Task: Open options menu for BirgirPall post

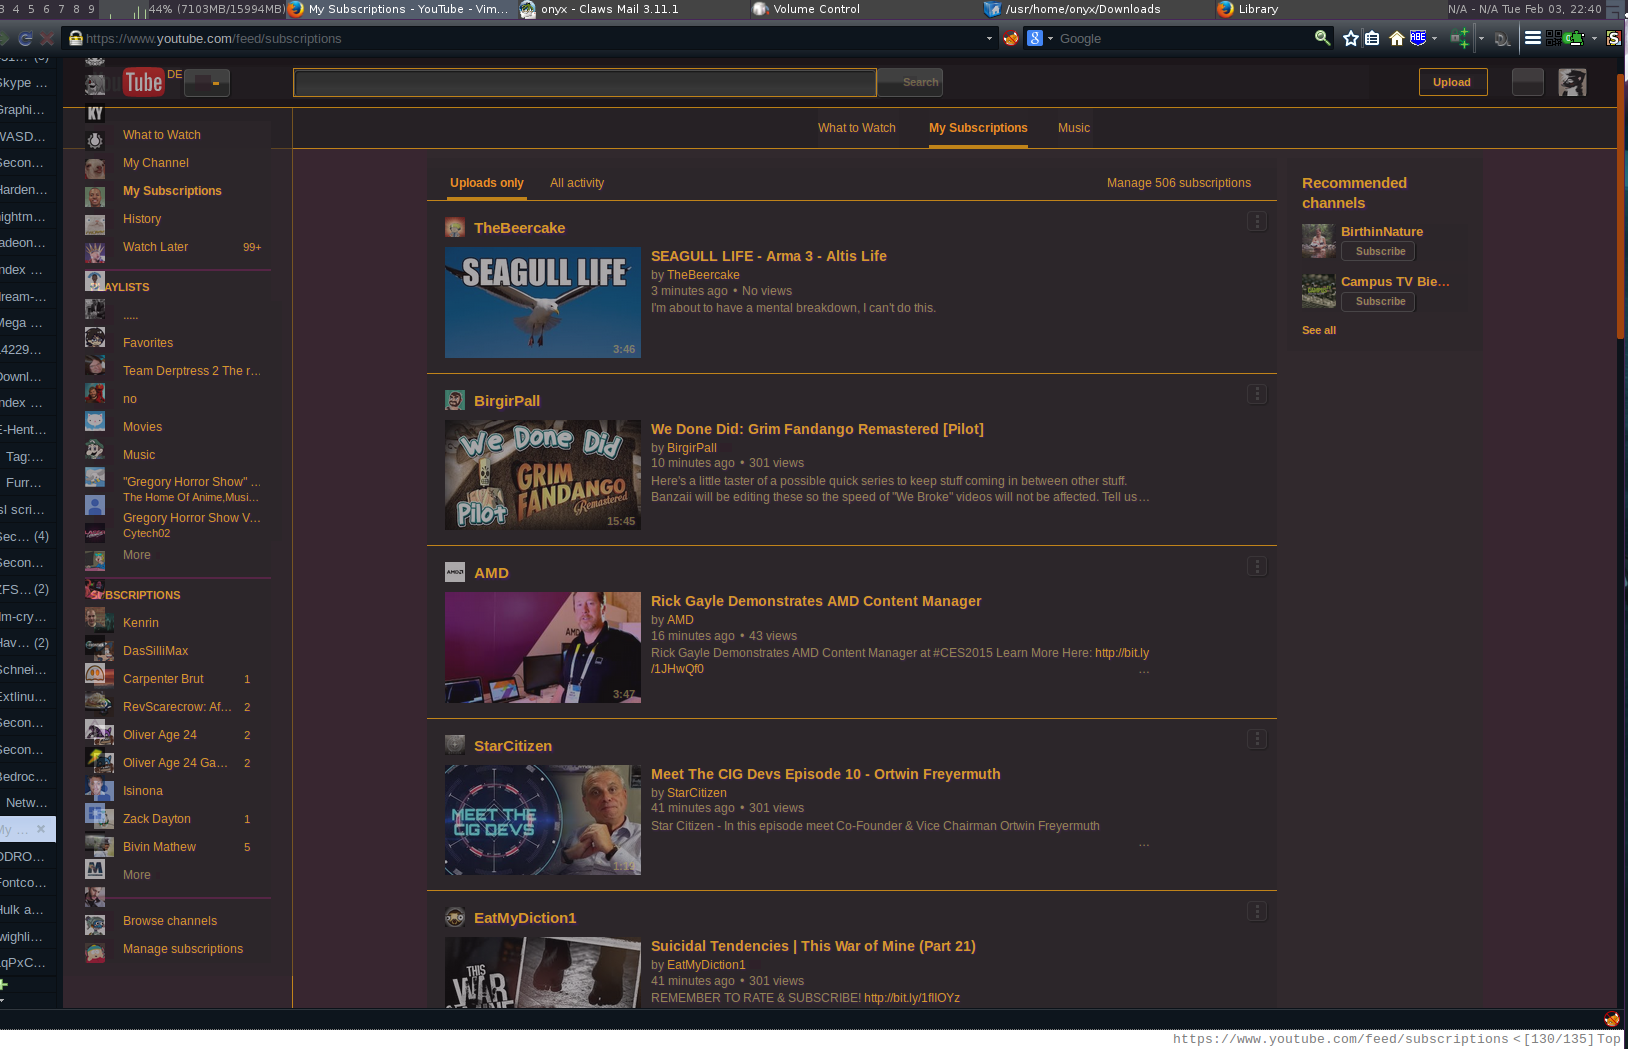Action: pyautogui.click(x=1257, y=394)
